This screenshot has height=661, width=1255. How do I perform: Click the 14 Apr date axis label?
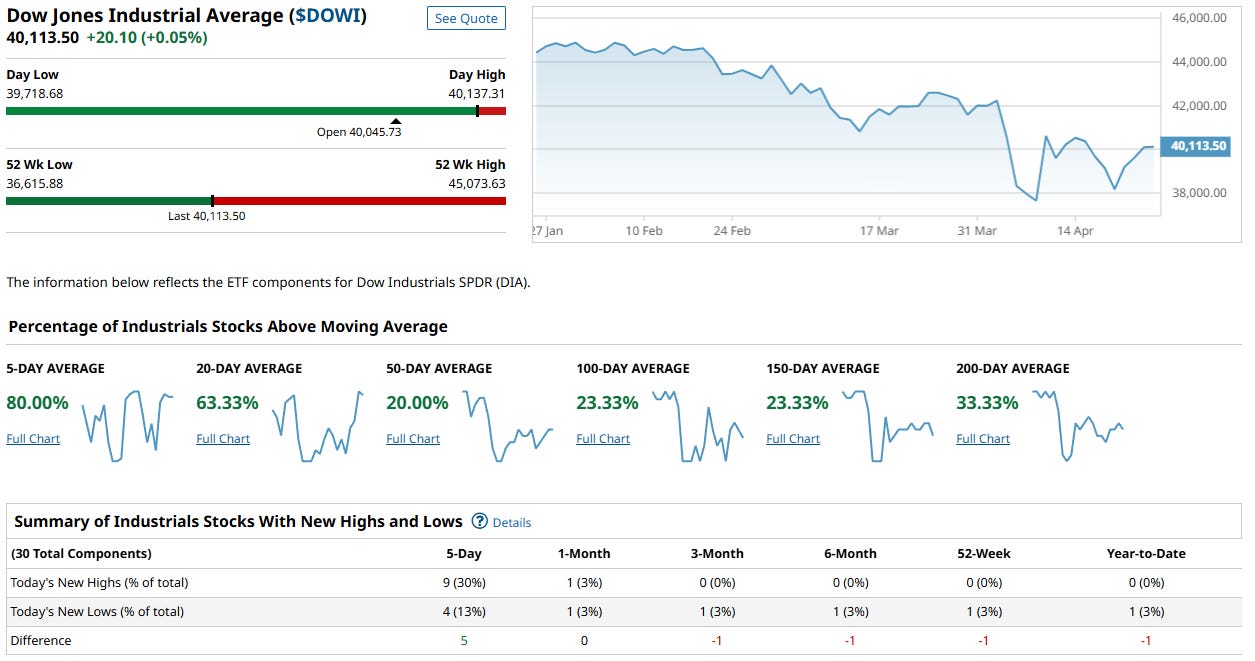(x=1075, y=230)
